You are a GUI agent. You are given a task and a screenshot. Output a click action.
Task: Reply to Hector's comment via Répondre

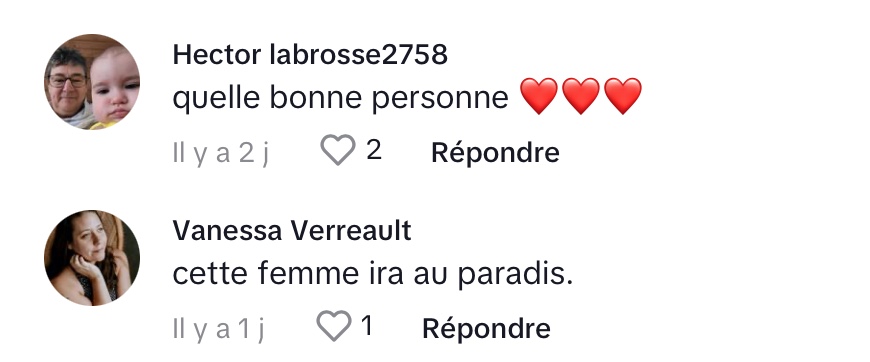495,152
